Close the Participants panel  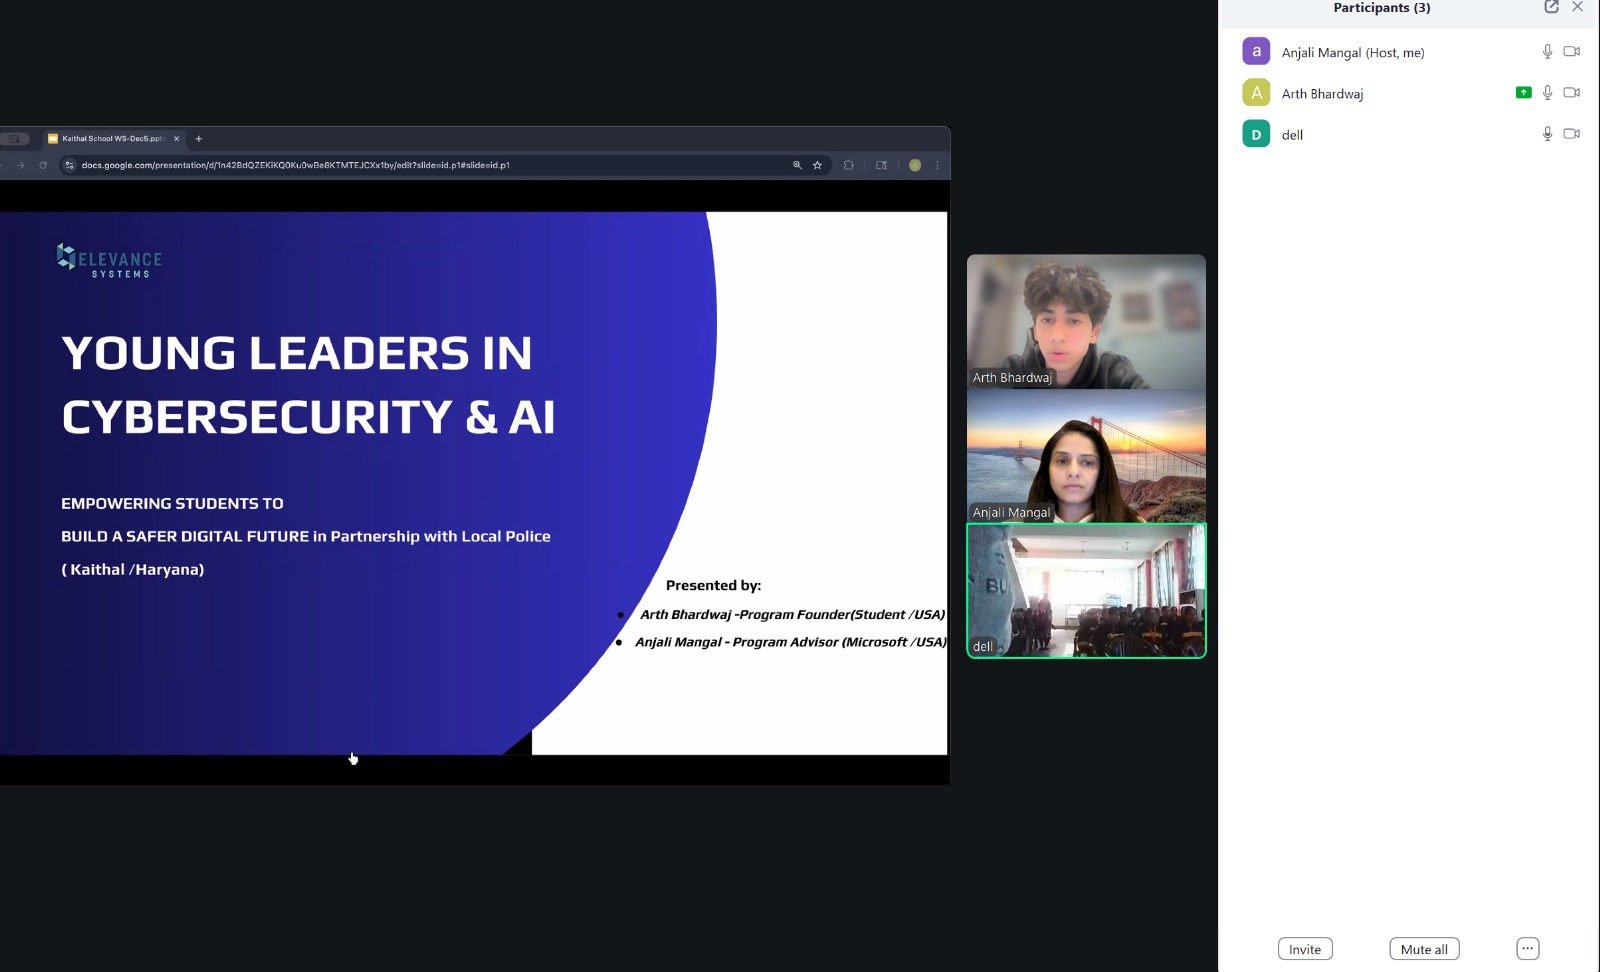1577,7
